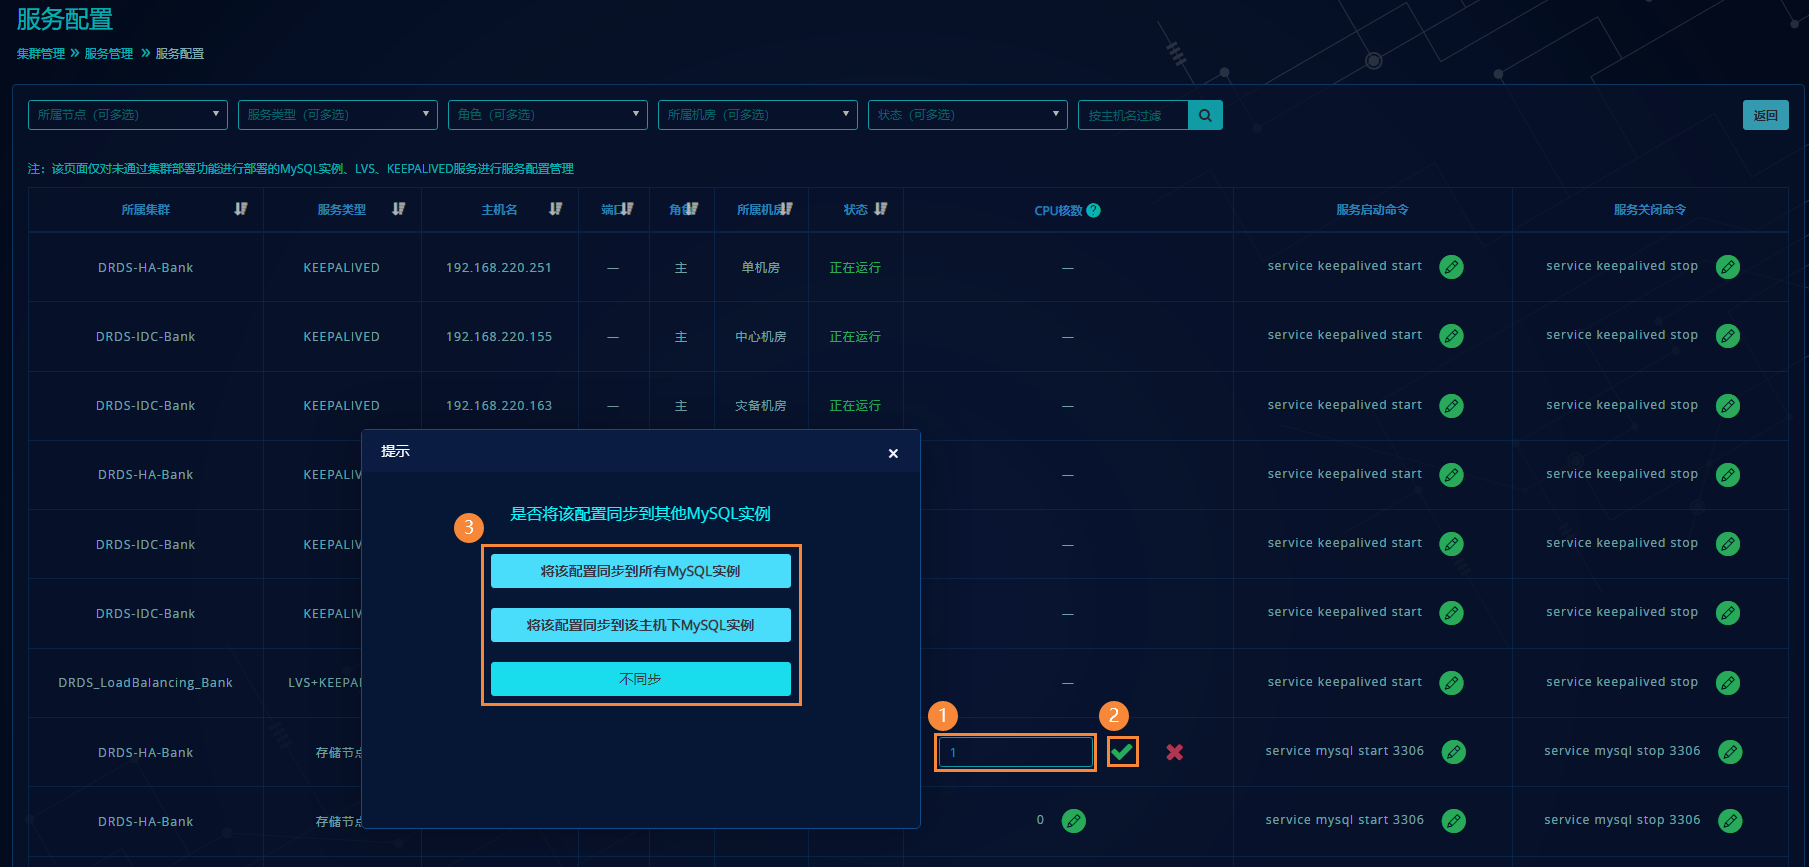Edit start command for host 192.168.220.251
The image size is (1809, 867).
coord(1451,267)
